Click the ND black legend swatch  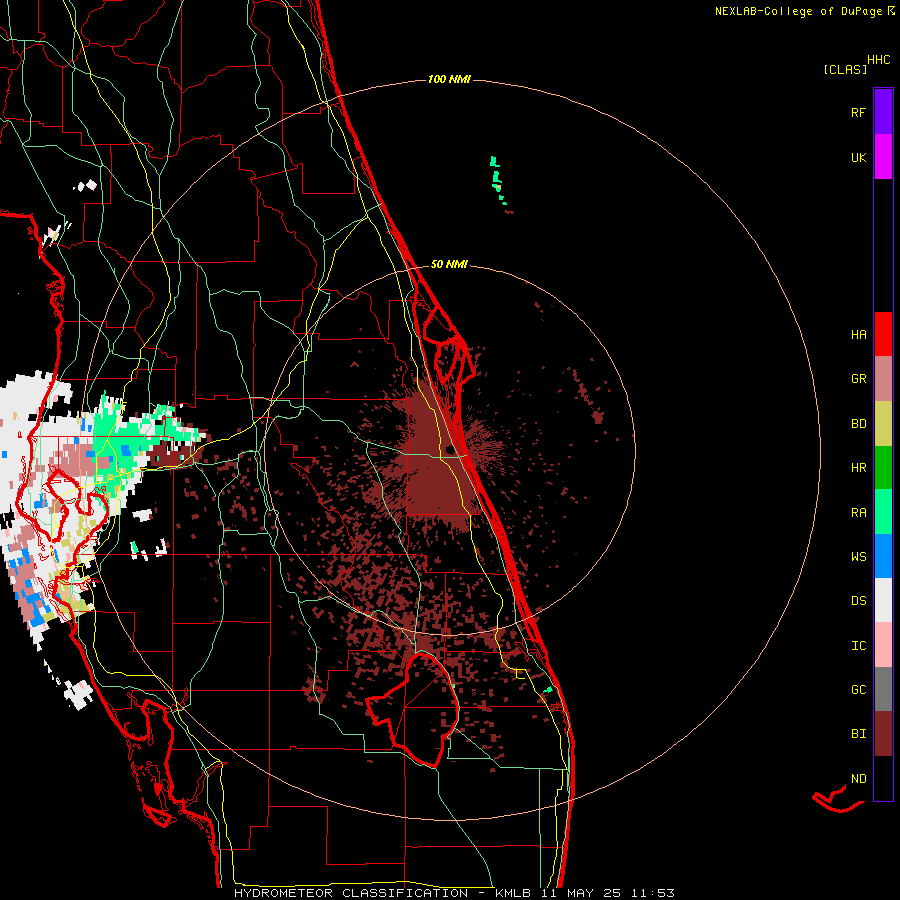click(883, 778)
